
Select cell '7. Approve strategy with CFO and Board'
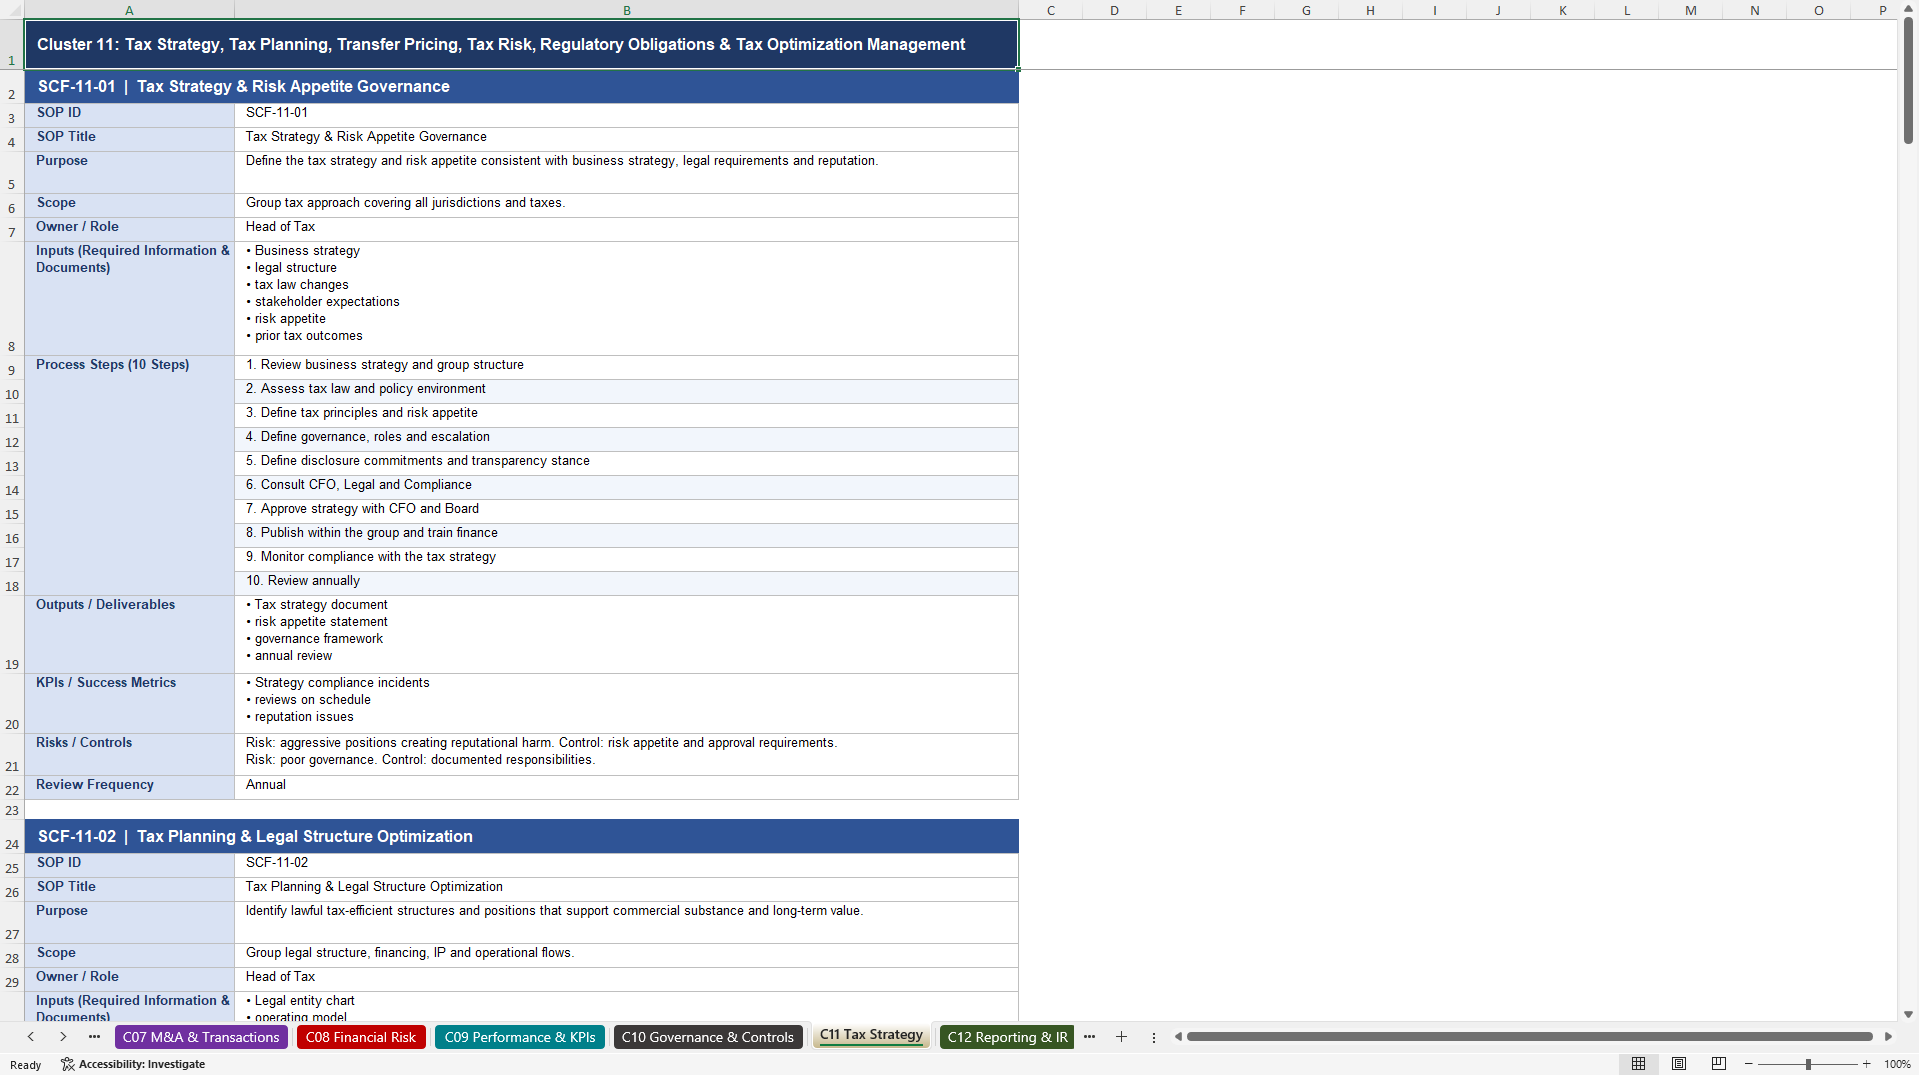(626, 510)
